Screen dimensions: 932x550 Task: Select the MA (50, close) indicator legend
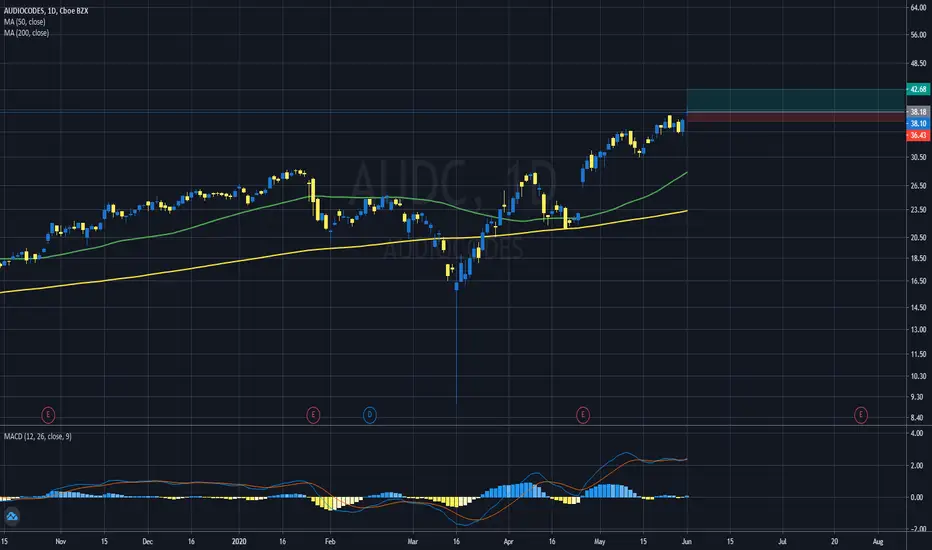pos(24,22)
